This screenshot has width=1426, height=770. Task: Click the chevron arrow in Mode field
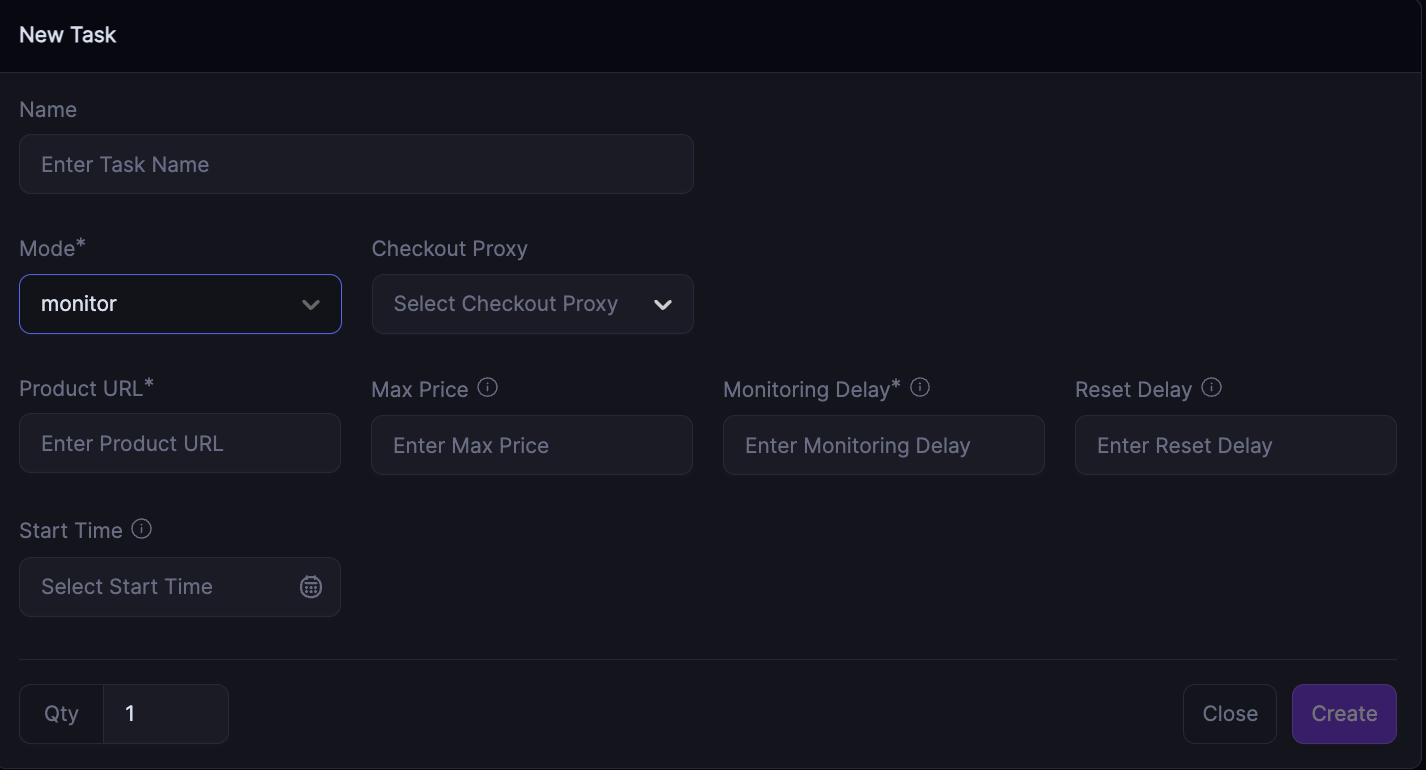coord(311,305)
